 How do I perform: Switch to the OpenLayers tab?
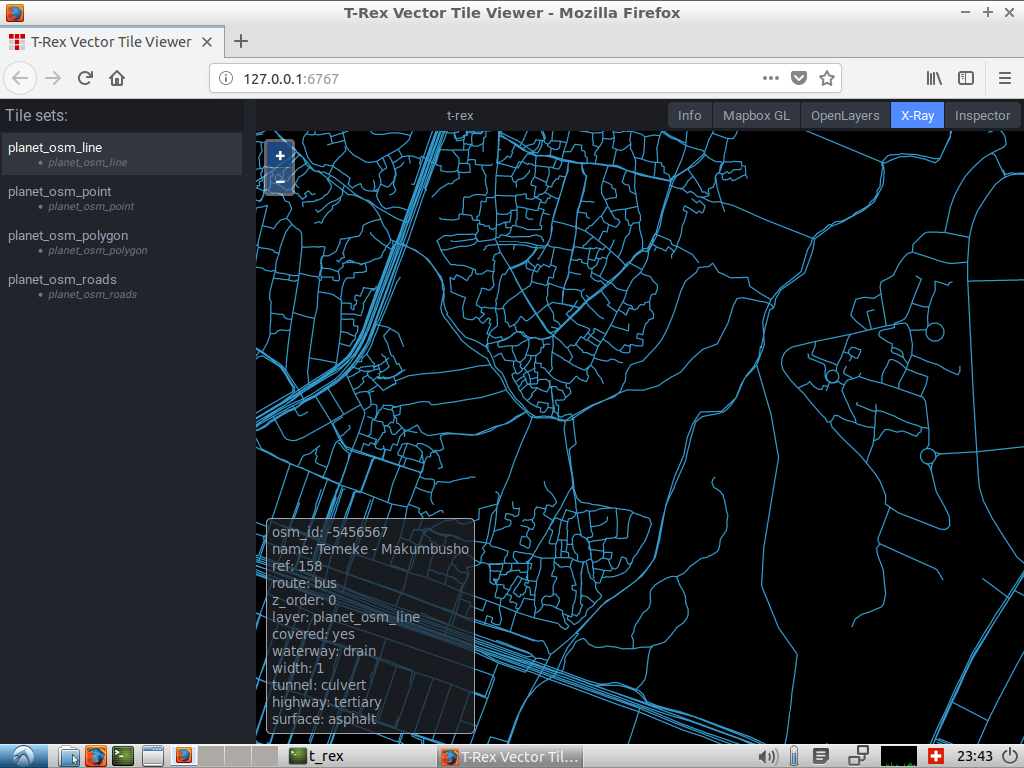845,116
